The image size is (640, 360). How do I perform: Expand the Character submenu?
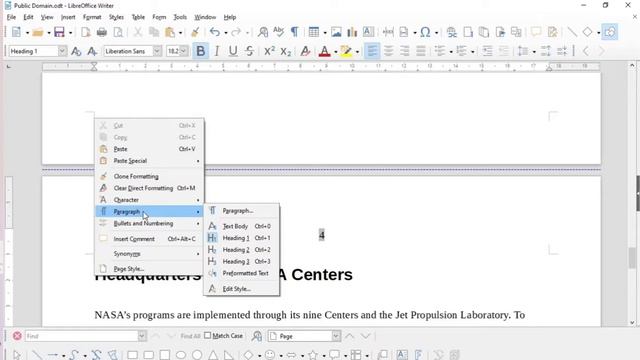(149, 200)
